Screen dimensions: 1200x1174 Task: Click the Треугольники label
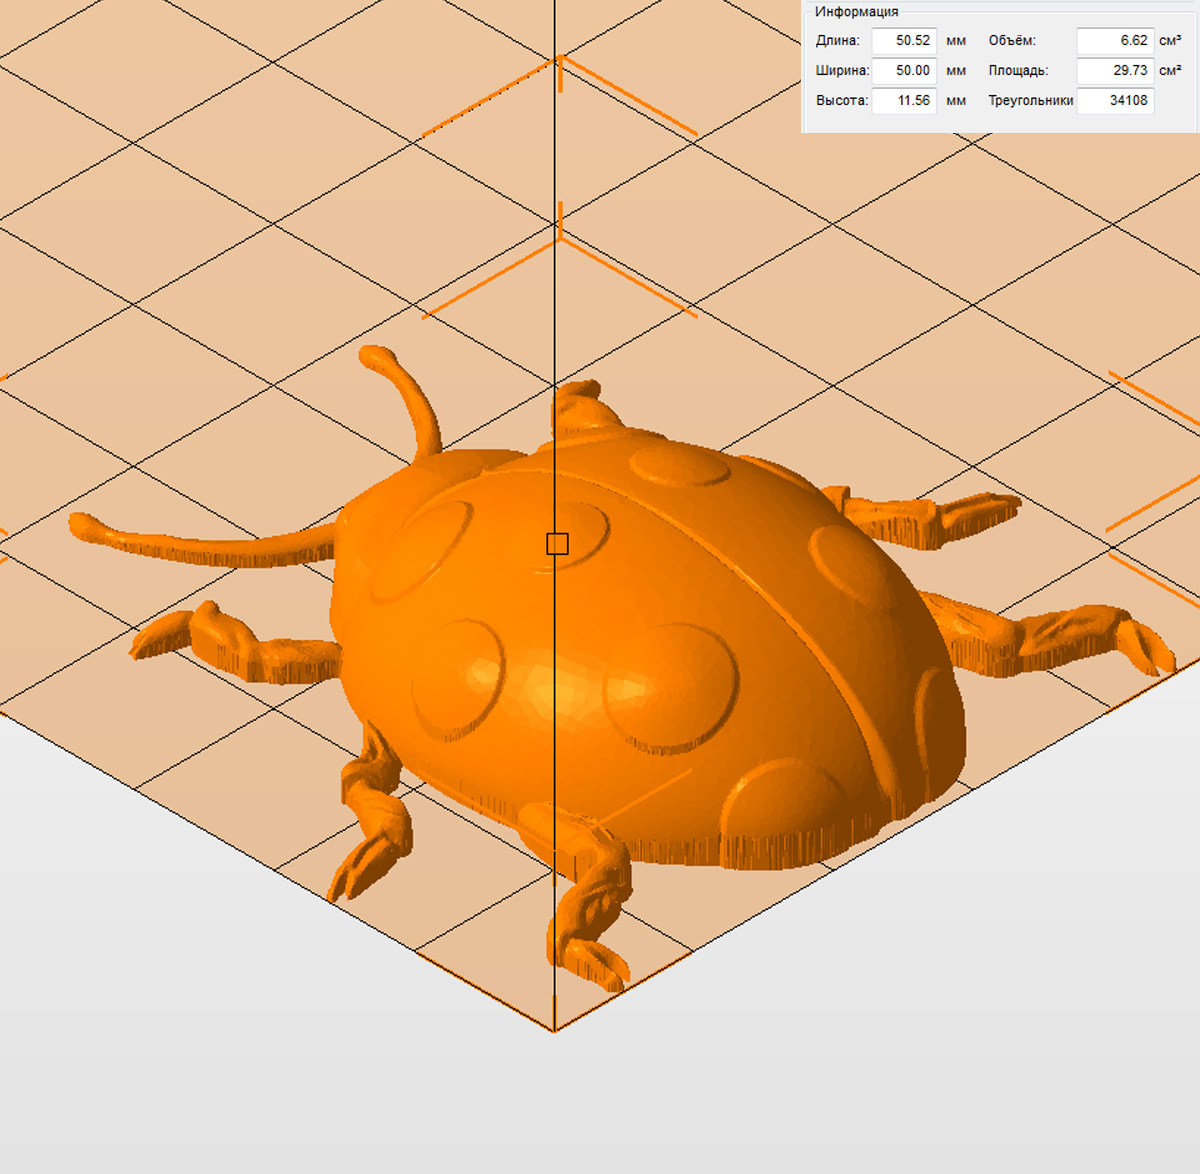coord(1030,101)
